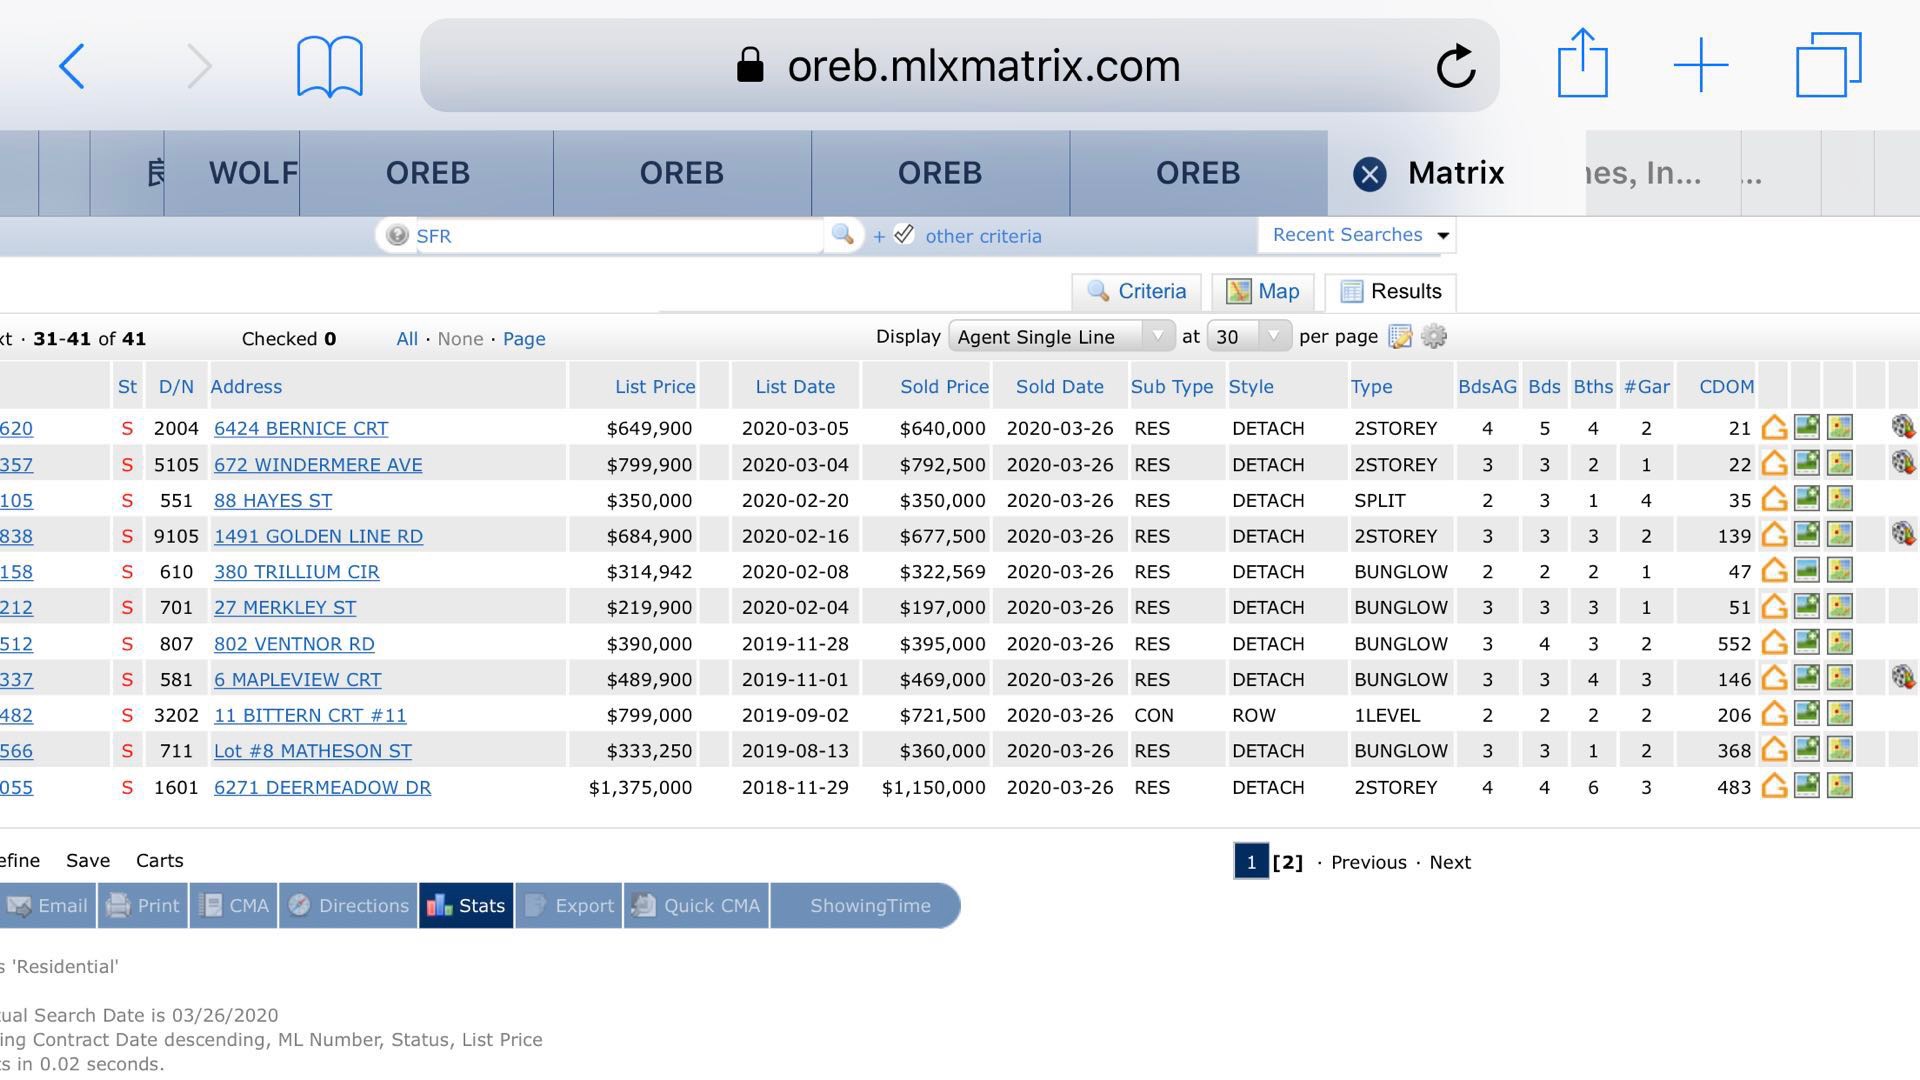The height and width of the screenshot is (1080, 1920).
Task: Open map icon for 802 Ventnor Rd
Action: (1840, 642)
